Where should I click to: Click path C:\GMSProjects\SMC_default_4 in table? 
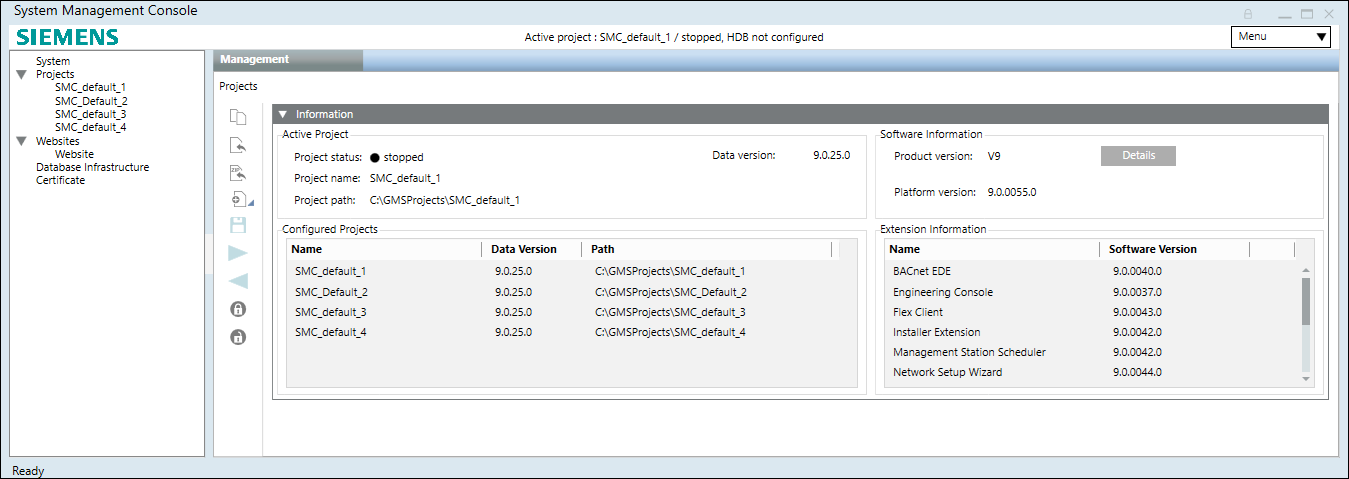670,332
